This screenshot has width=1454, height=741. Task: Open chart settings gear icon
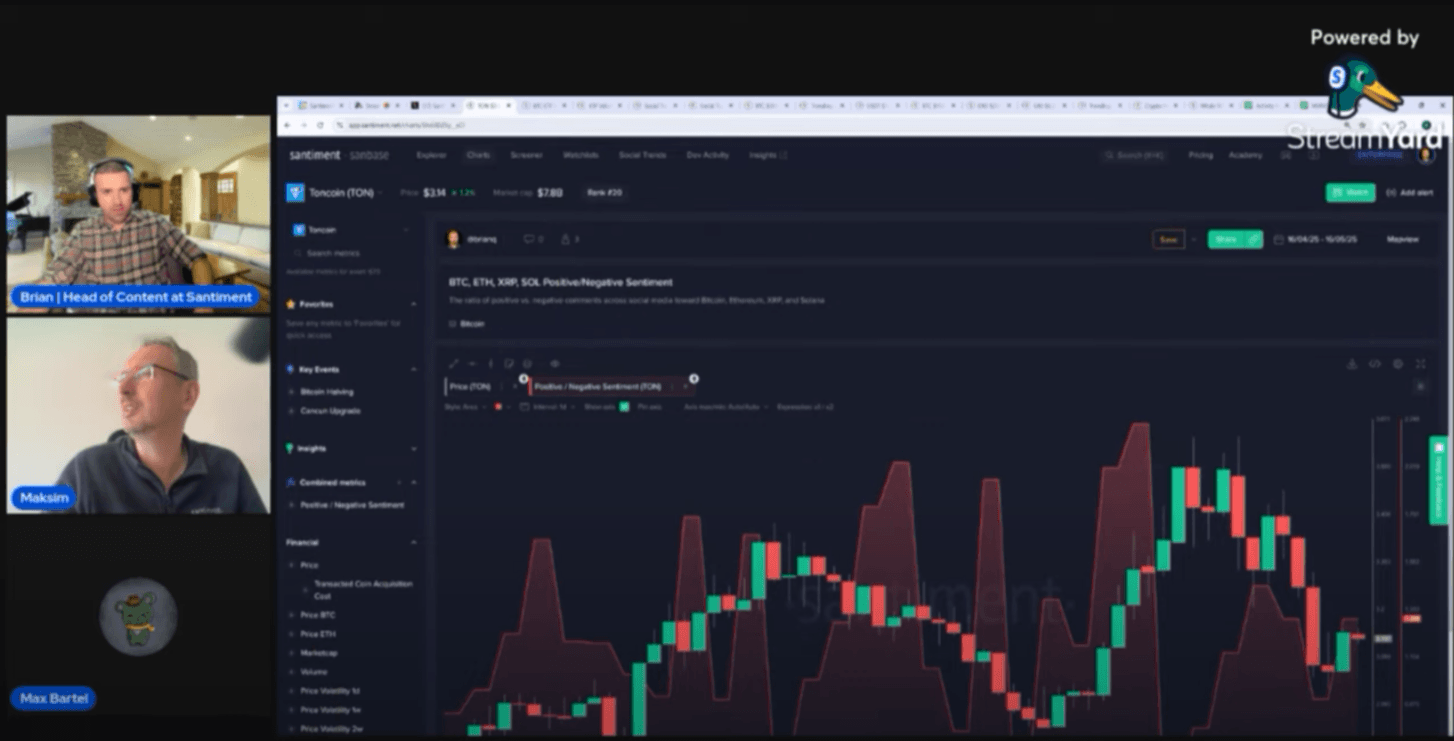(x=1398, y=364)
